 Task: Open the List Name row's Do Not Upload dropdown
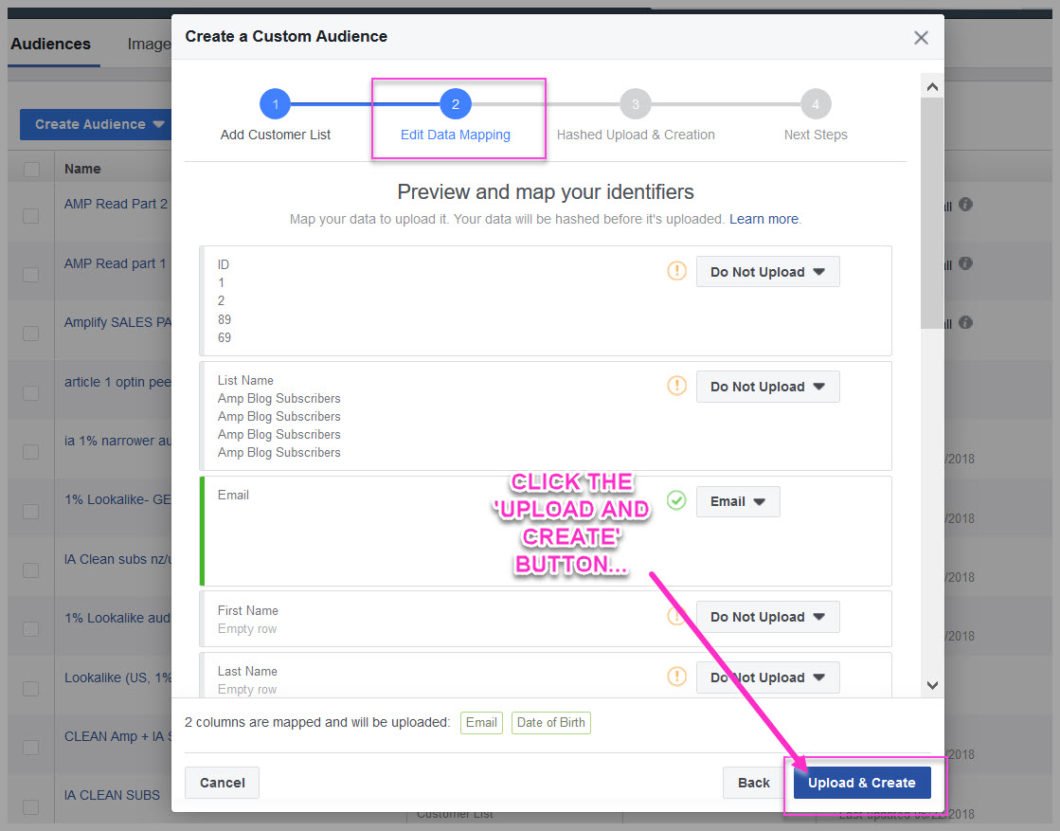point(768,387)
